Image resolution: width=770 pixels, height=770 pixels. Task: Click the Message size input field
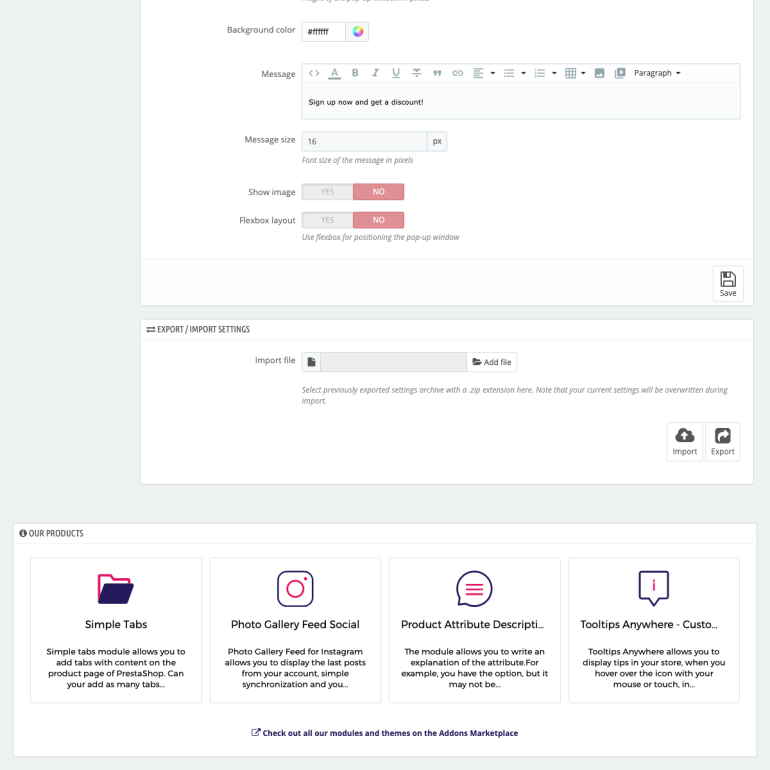(364, 141)
